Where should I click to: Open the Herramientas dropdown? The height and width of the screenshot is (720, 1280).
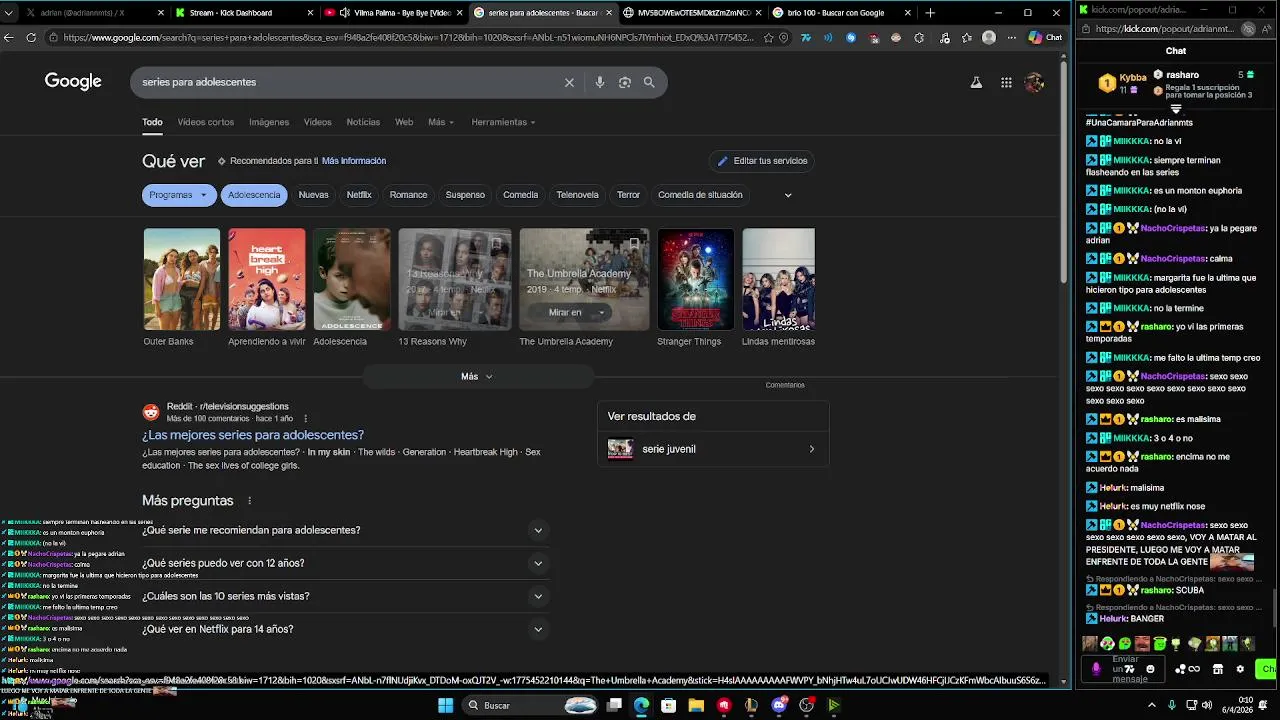tap(503, 122)
